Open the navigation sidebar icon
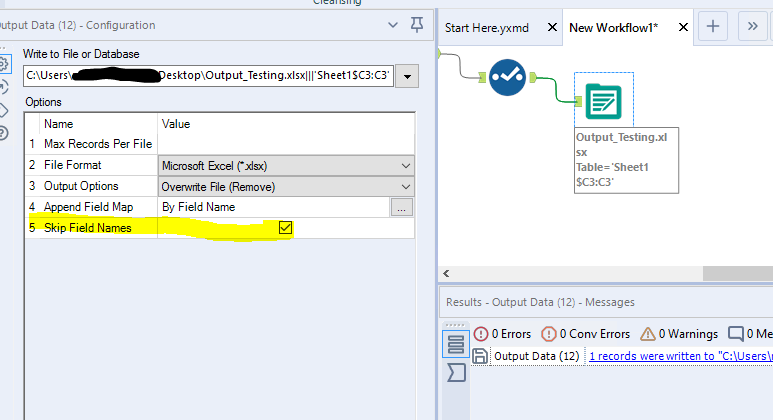The width and height of the screenshot is (773, 420). coord(3,87)
